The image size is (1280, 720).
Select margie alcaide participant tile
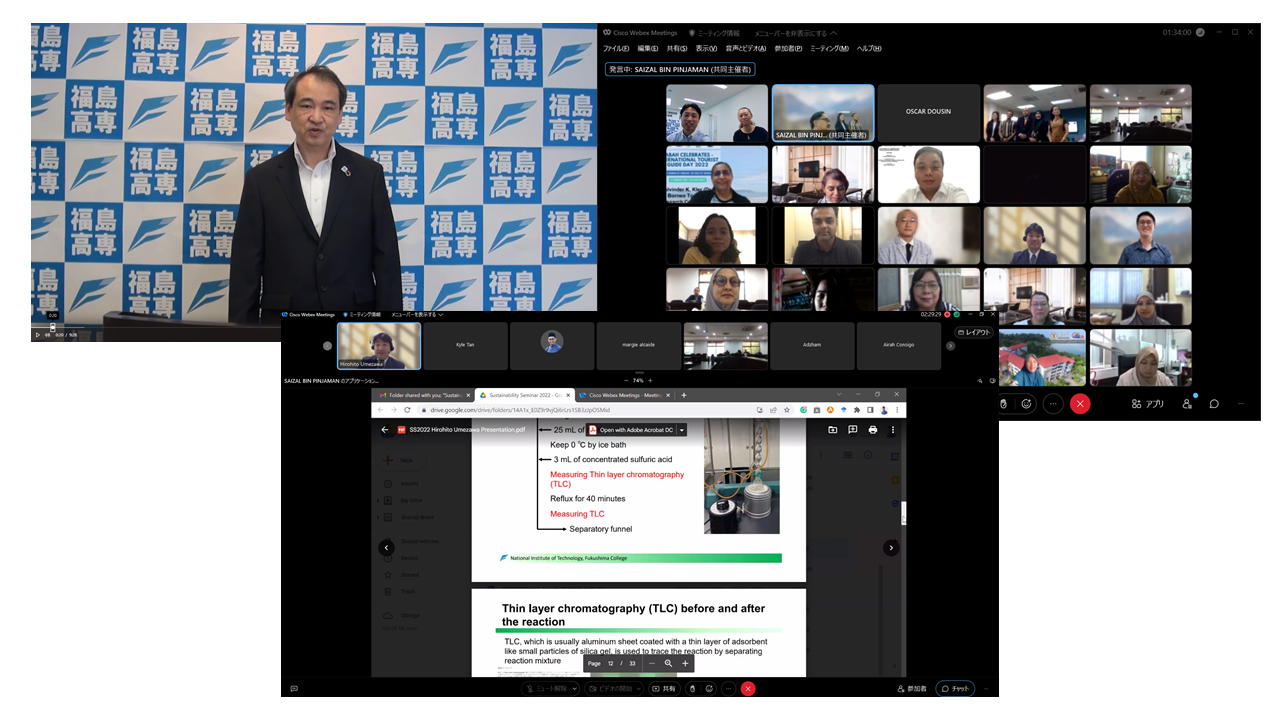pyautogui.click(x=638, y=346)
